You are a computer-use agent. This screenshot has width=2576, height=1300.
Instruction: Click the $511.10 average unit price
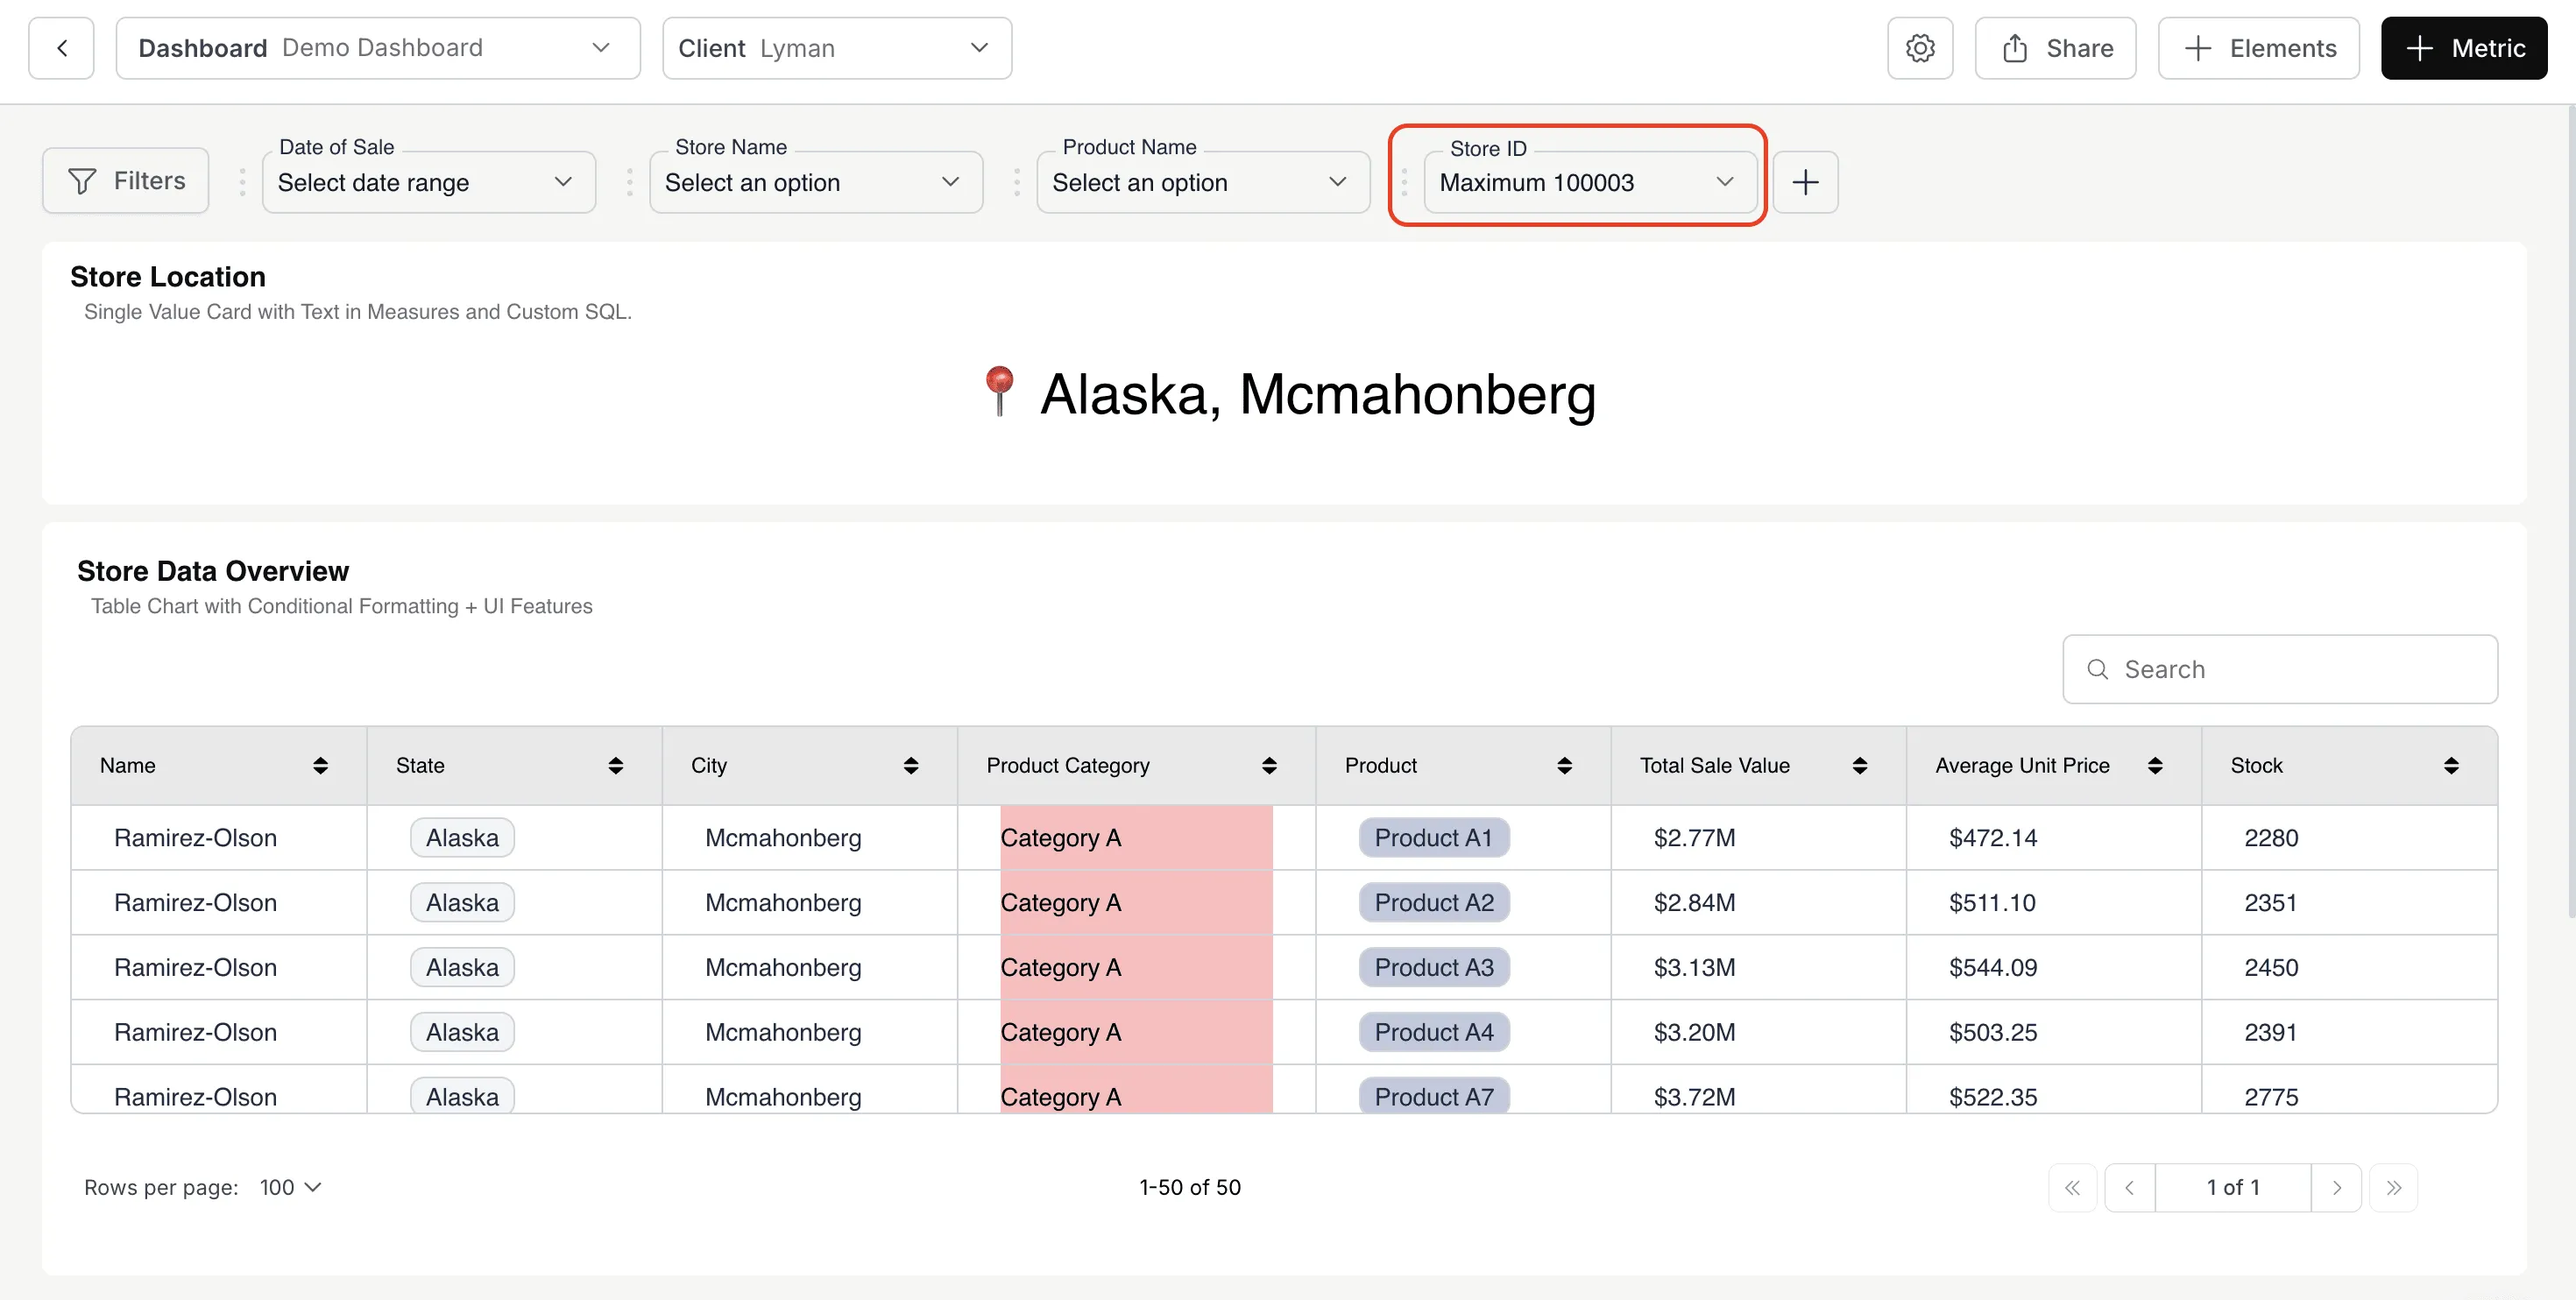click(x=1992, y=903)
